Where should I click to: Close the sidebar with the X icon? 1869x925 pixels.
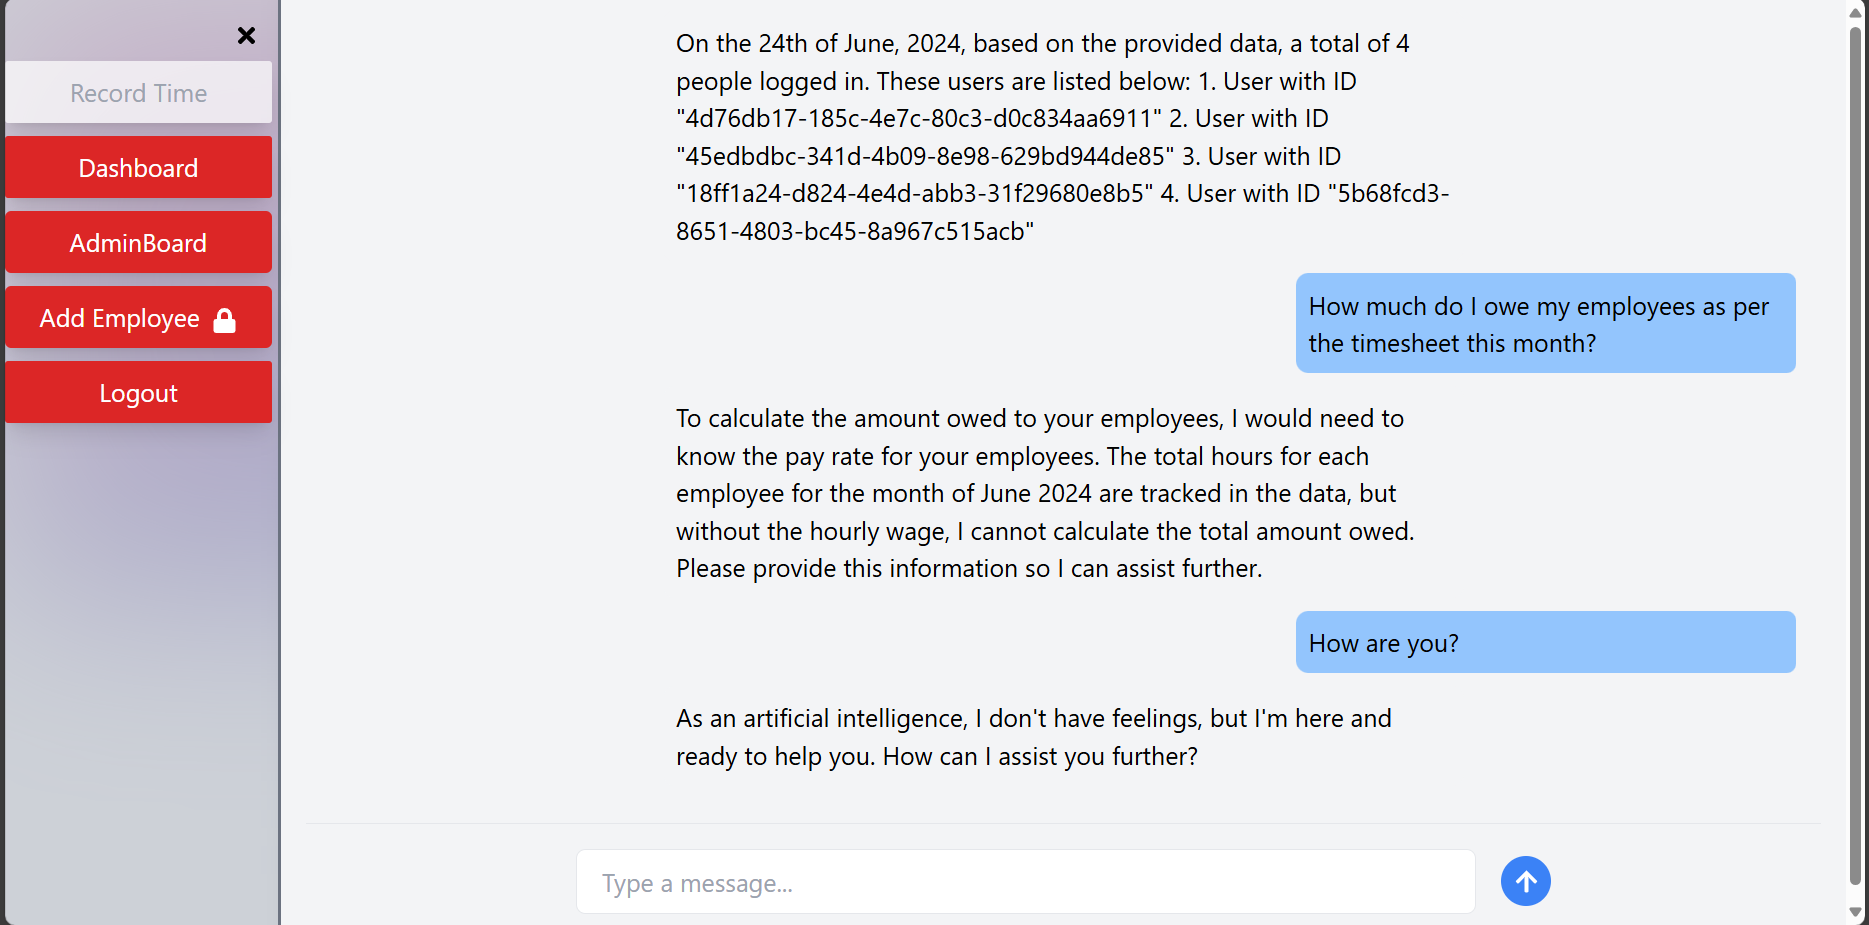pos(246,36)
